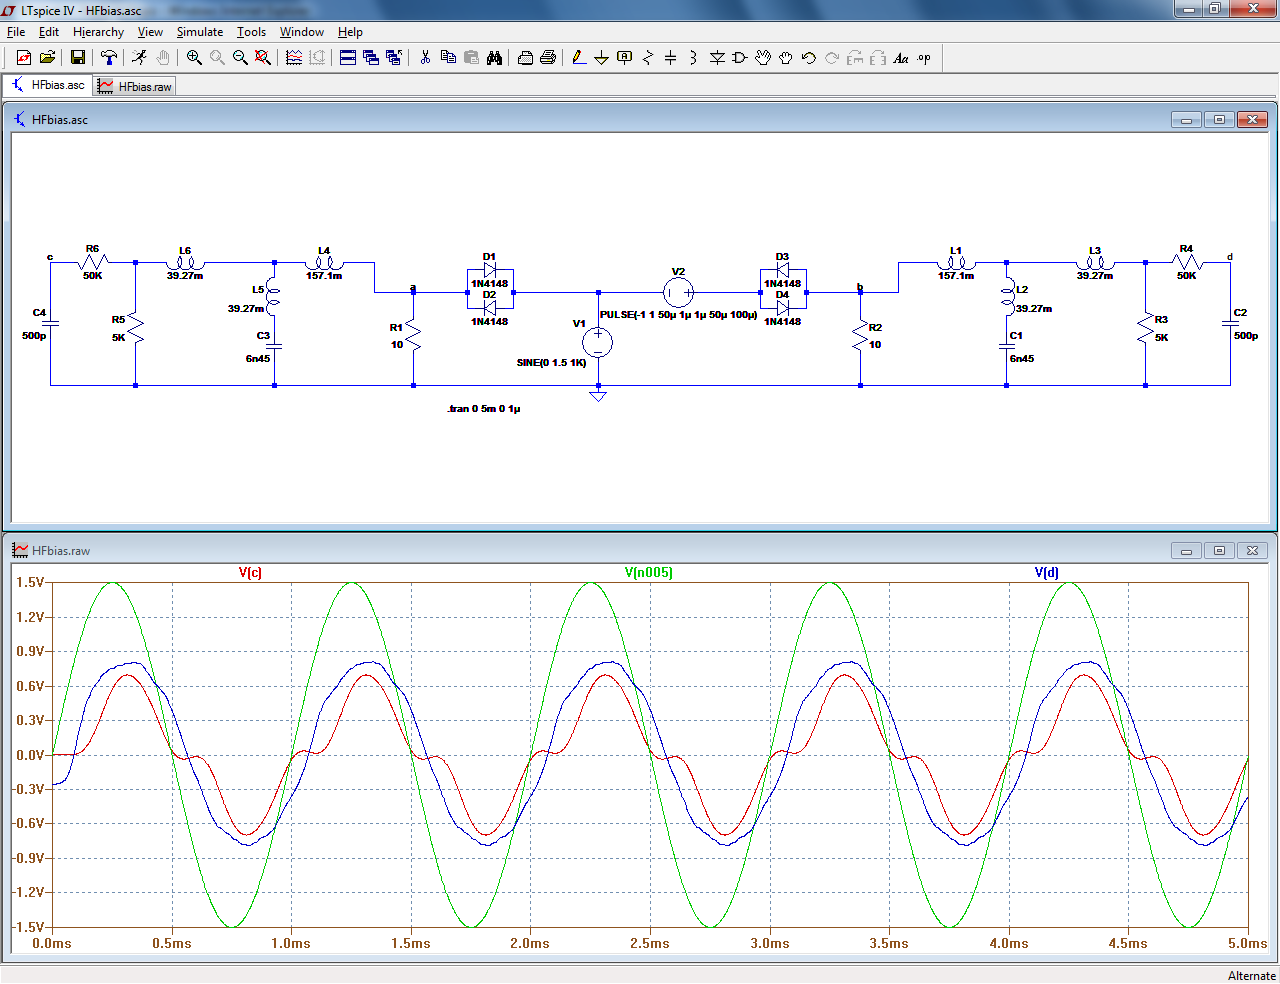Save the schematic with floppy icon
1280x984 pixels.
click(77, 58)
